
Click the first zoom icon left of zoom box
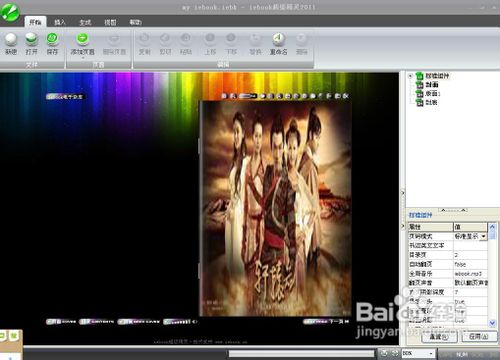(384, 353)
